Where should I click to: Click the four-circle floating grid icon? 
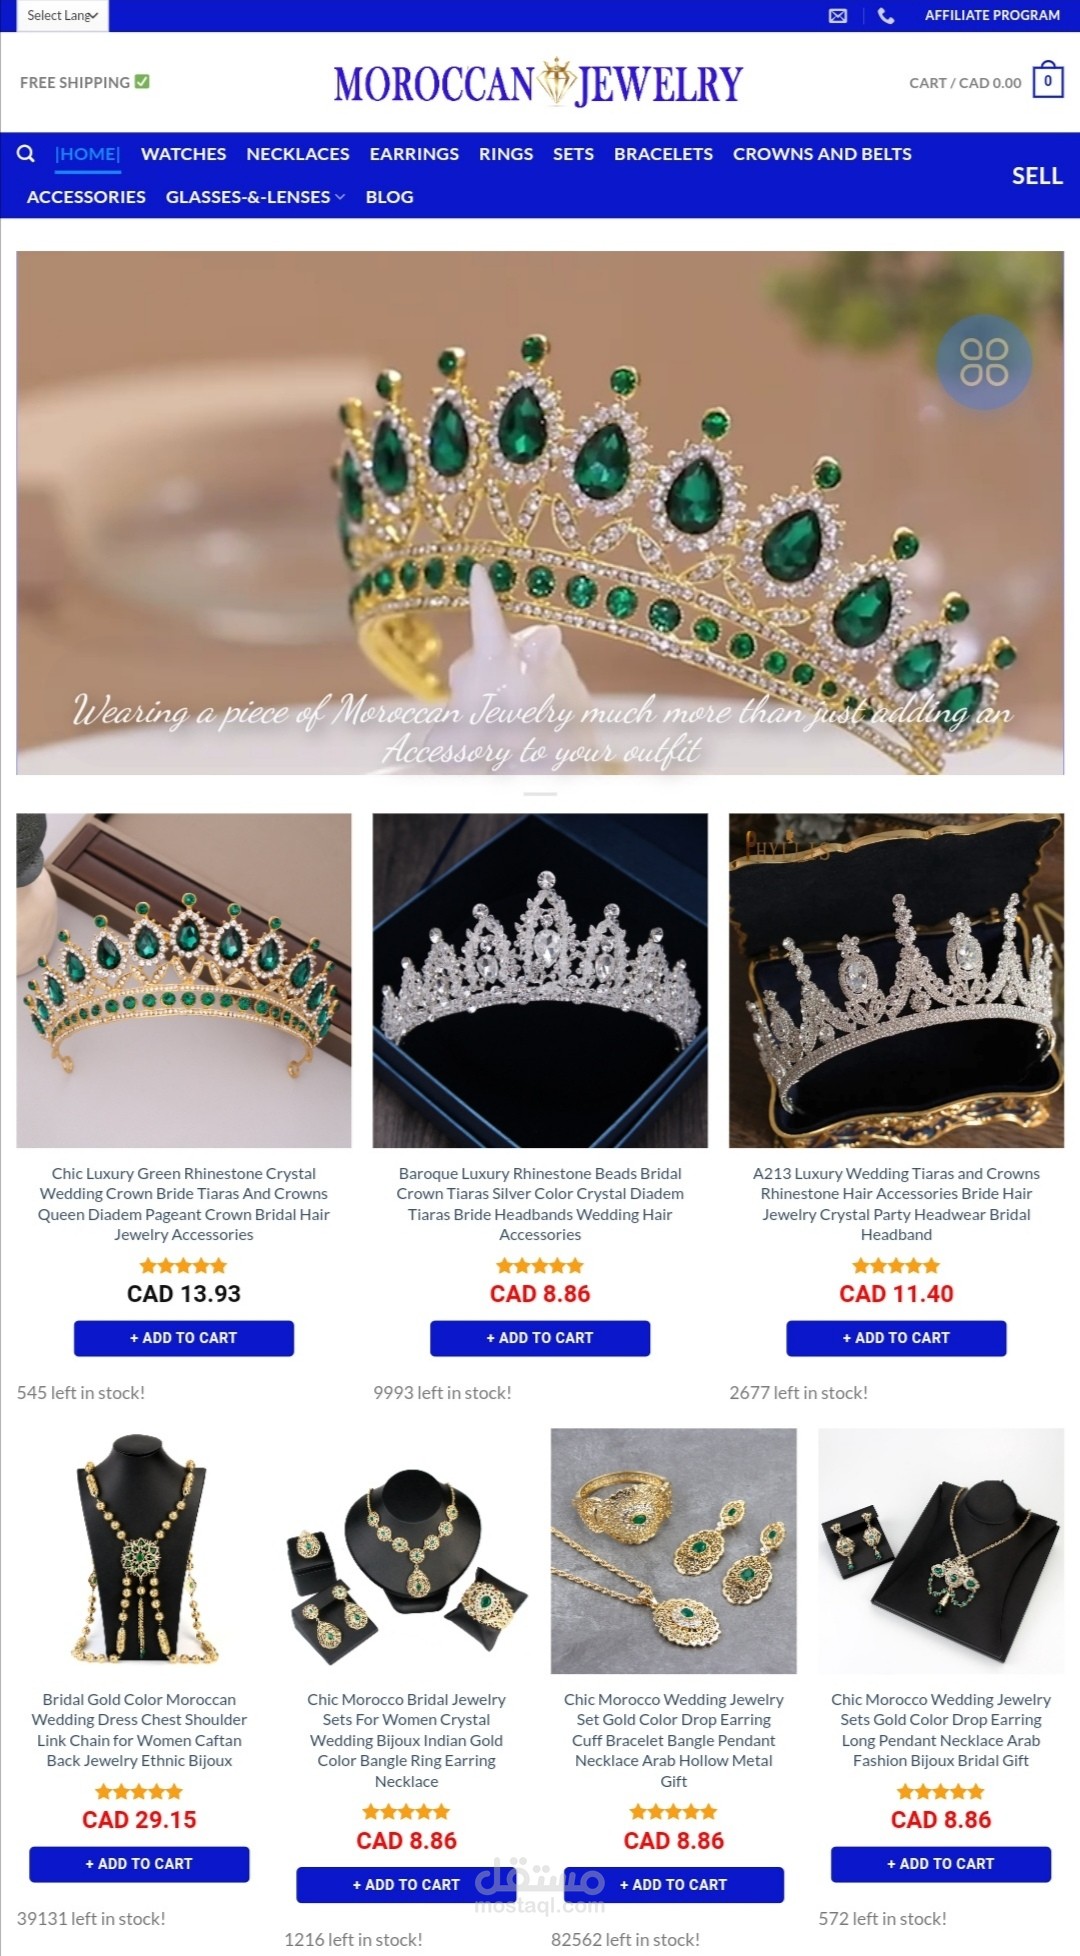pos(984,362)
